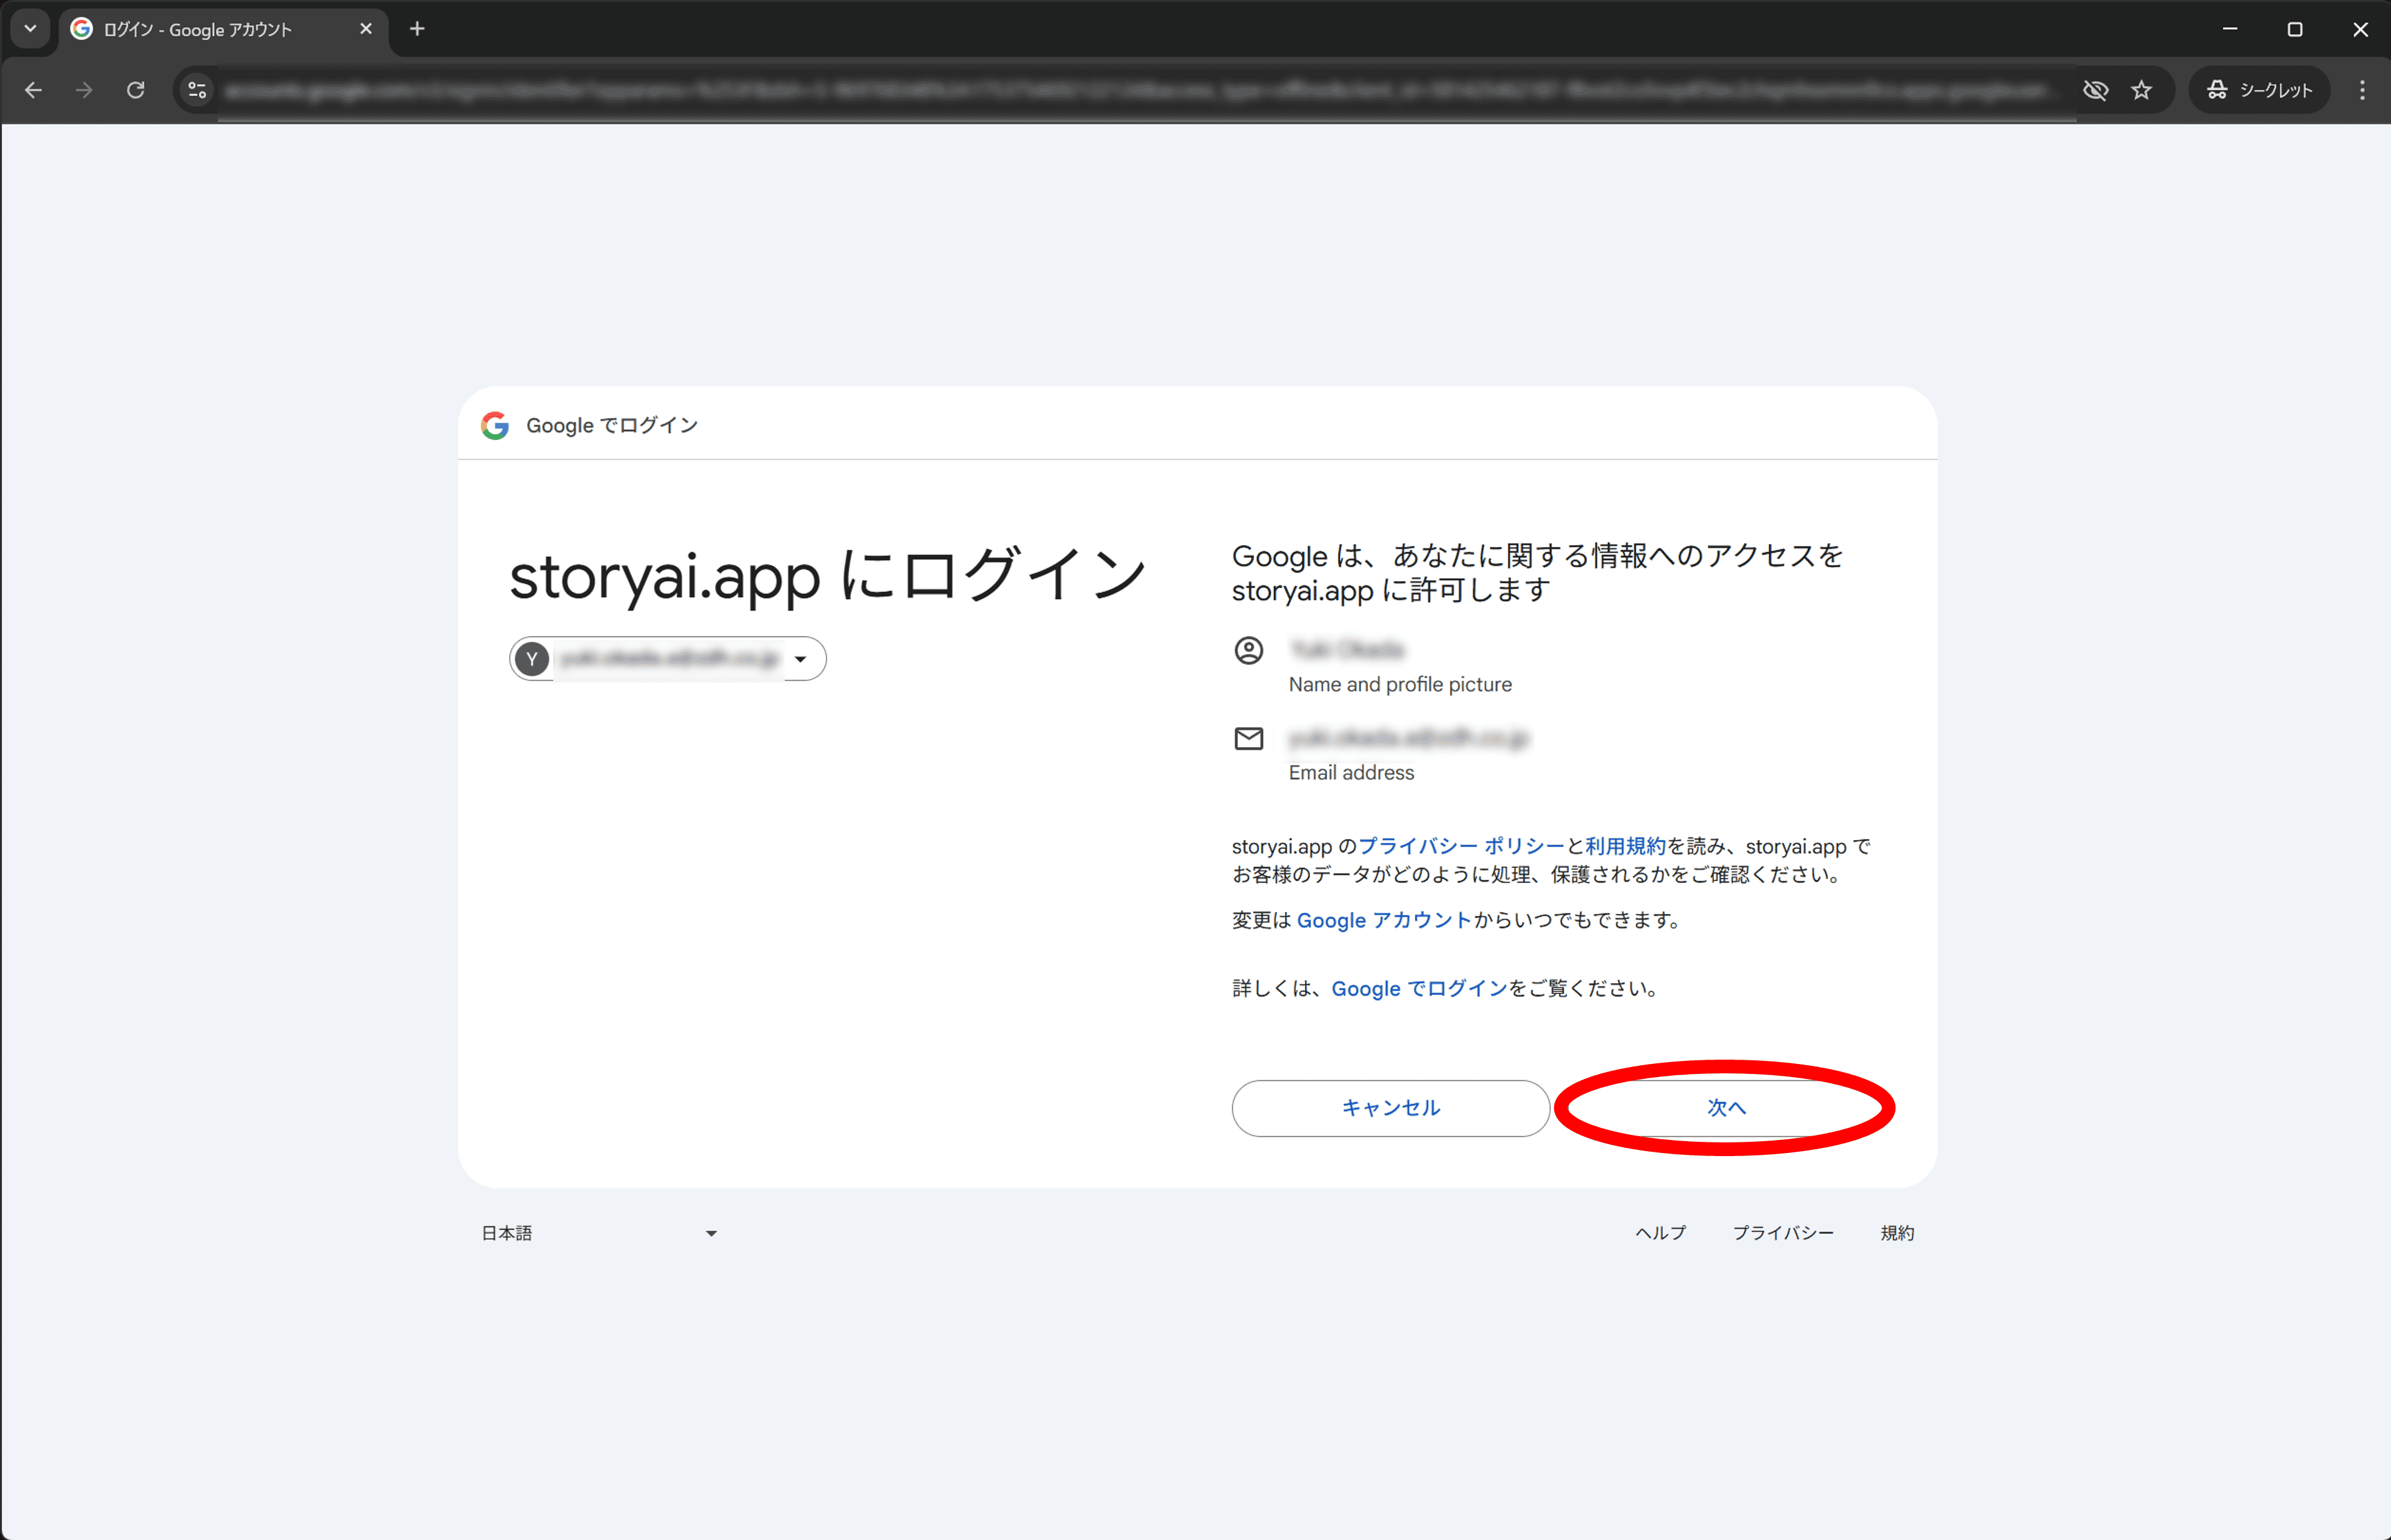
Task: Select the ログイン - Google アカウント tab
Action: 223,30
